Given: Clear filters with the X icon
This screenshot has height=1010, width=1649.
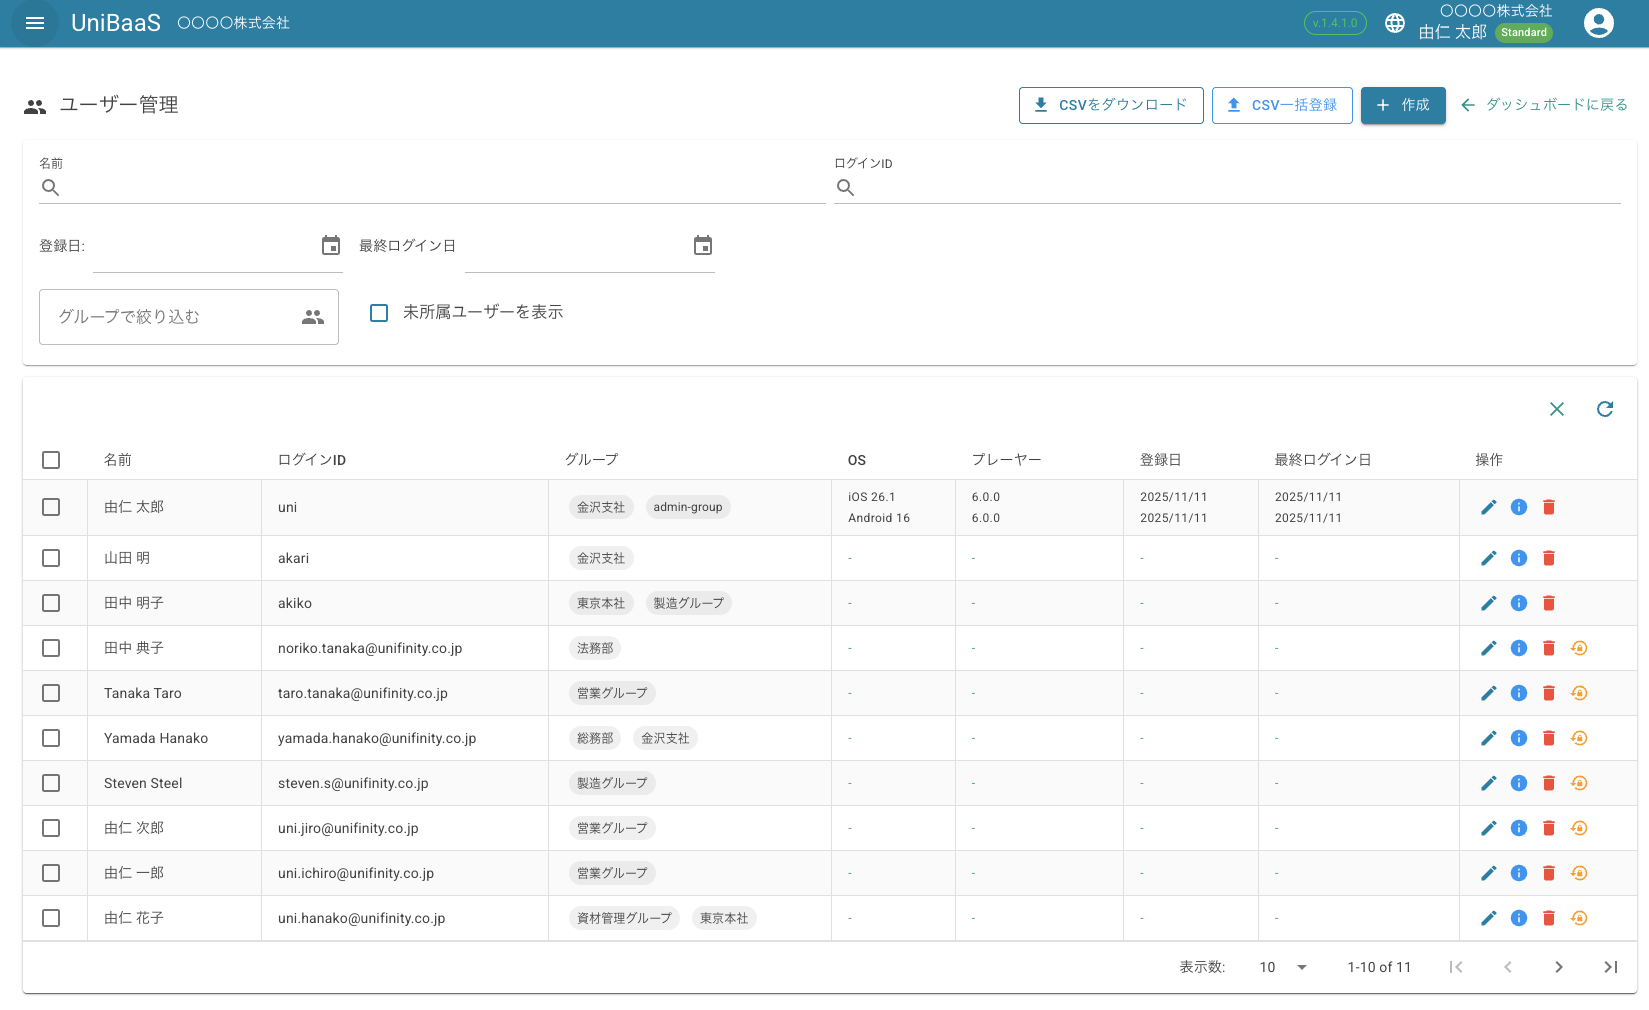Looking at the screenshot, I should [x=1557, y=409].
